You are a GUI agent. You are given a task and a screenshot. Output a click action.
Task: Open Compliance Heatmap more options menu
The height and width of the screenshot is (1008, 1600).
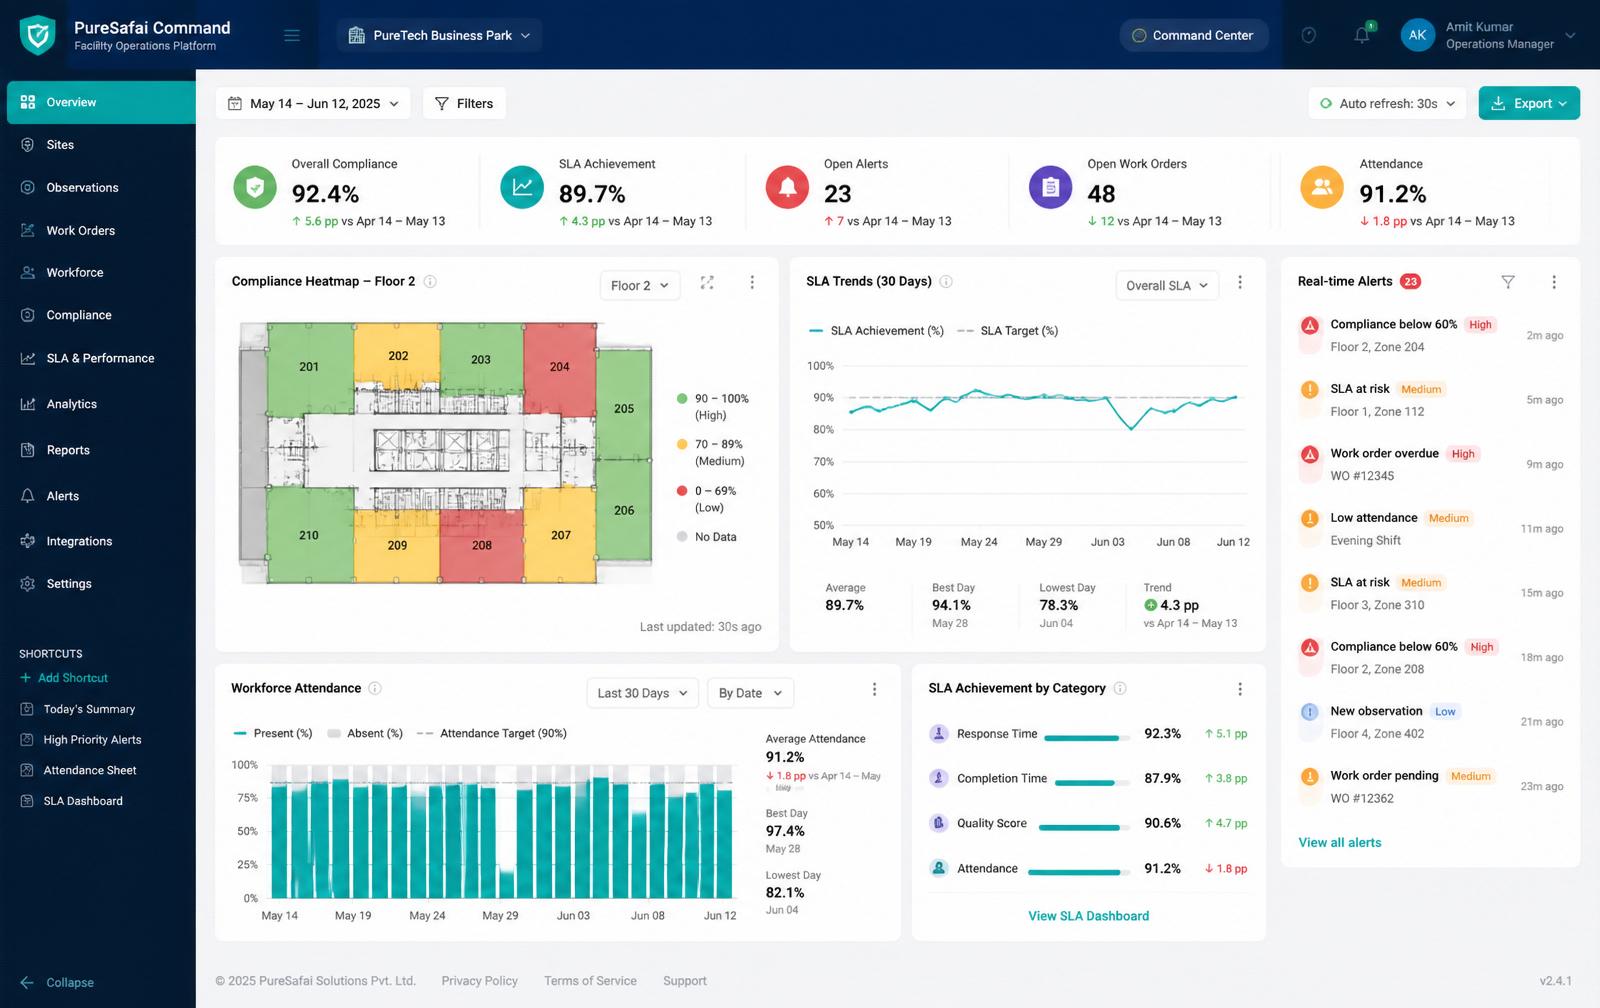click(x=752, y=283)
